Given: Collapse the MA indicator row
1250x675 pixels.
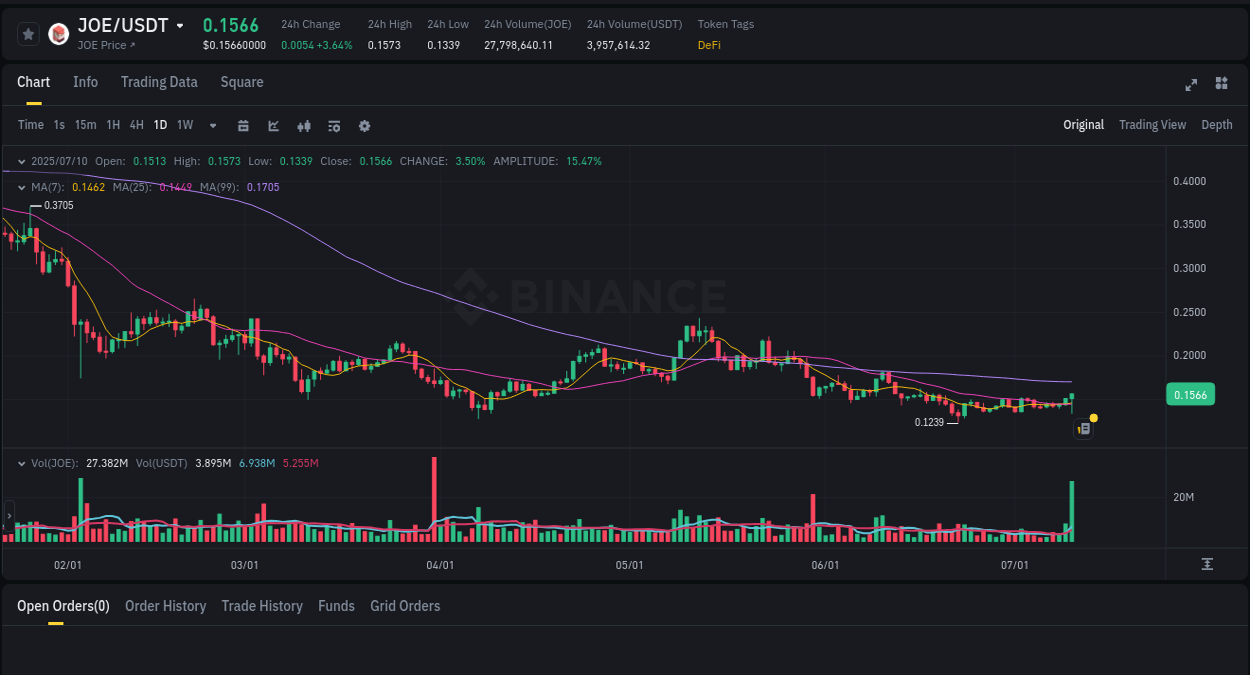Looking at the screenshot, I should point(22,187).
